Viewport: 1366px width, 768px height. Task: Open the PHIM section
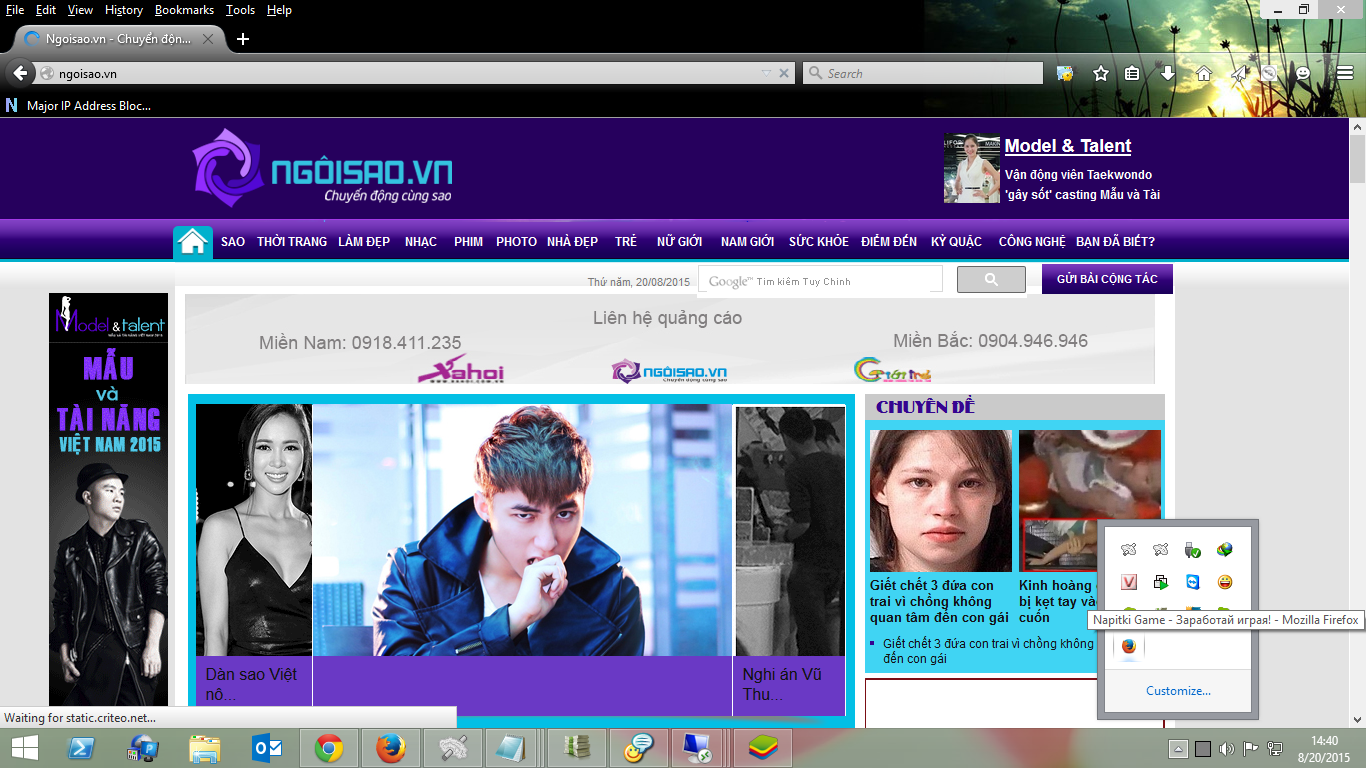pyautogui.click(x=468, y=242)
